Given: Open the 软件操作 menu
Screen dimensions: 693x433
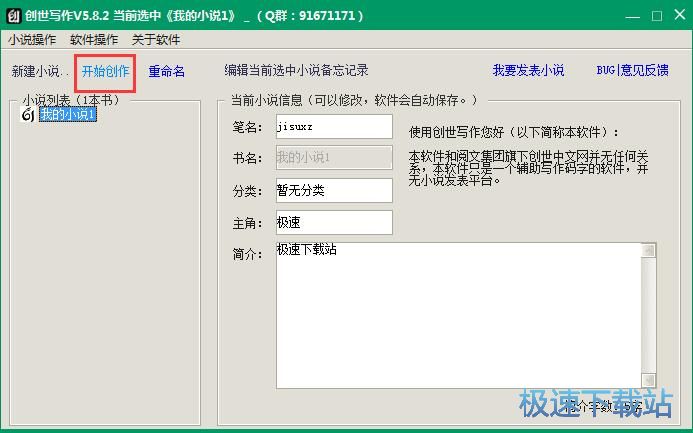Looking at the screenshot, I should [94, 40].
